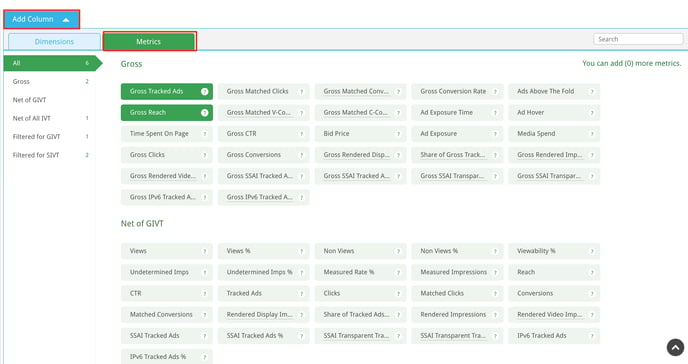
Task: Show help for CTR under Net of GIVT
Action: pos(204,293)
